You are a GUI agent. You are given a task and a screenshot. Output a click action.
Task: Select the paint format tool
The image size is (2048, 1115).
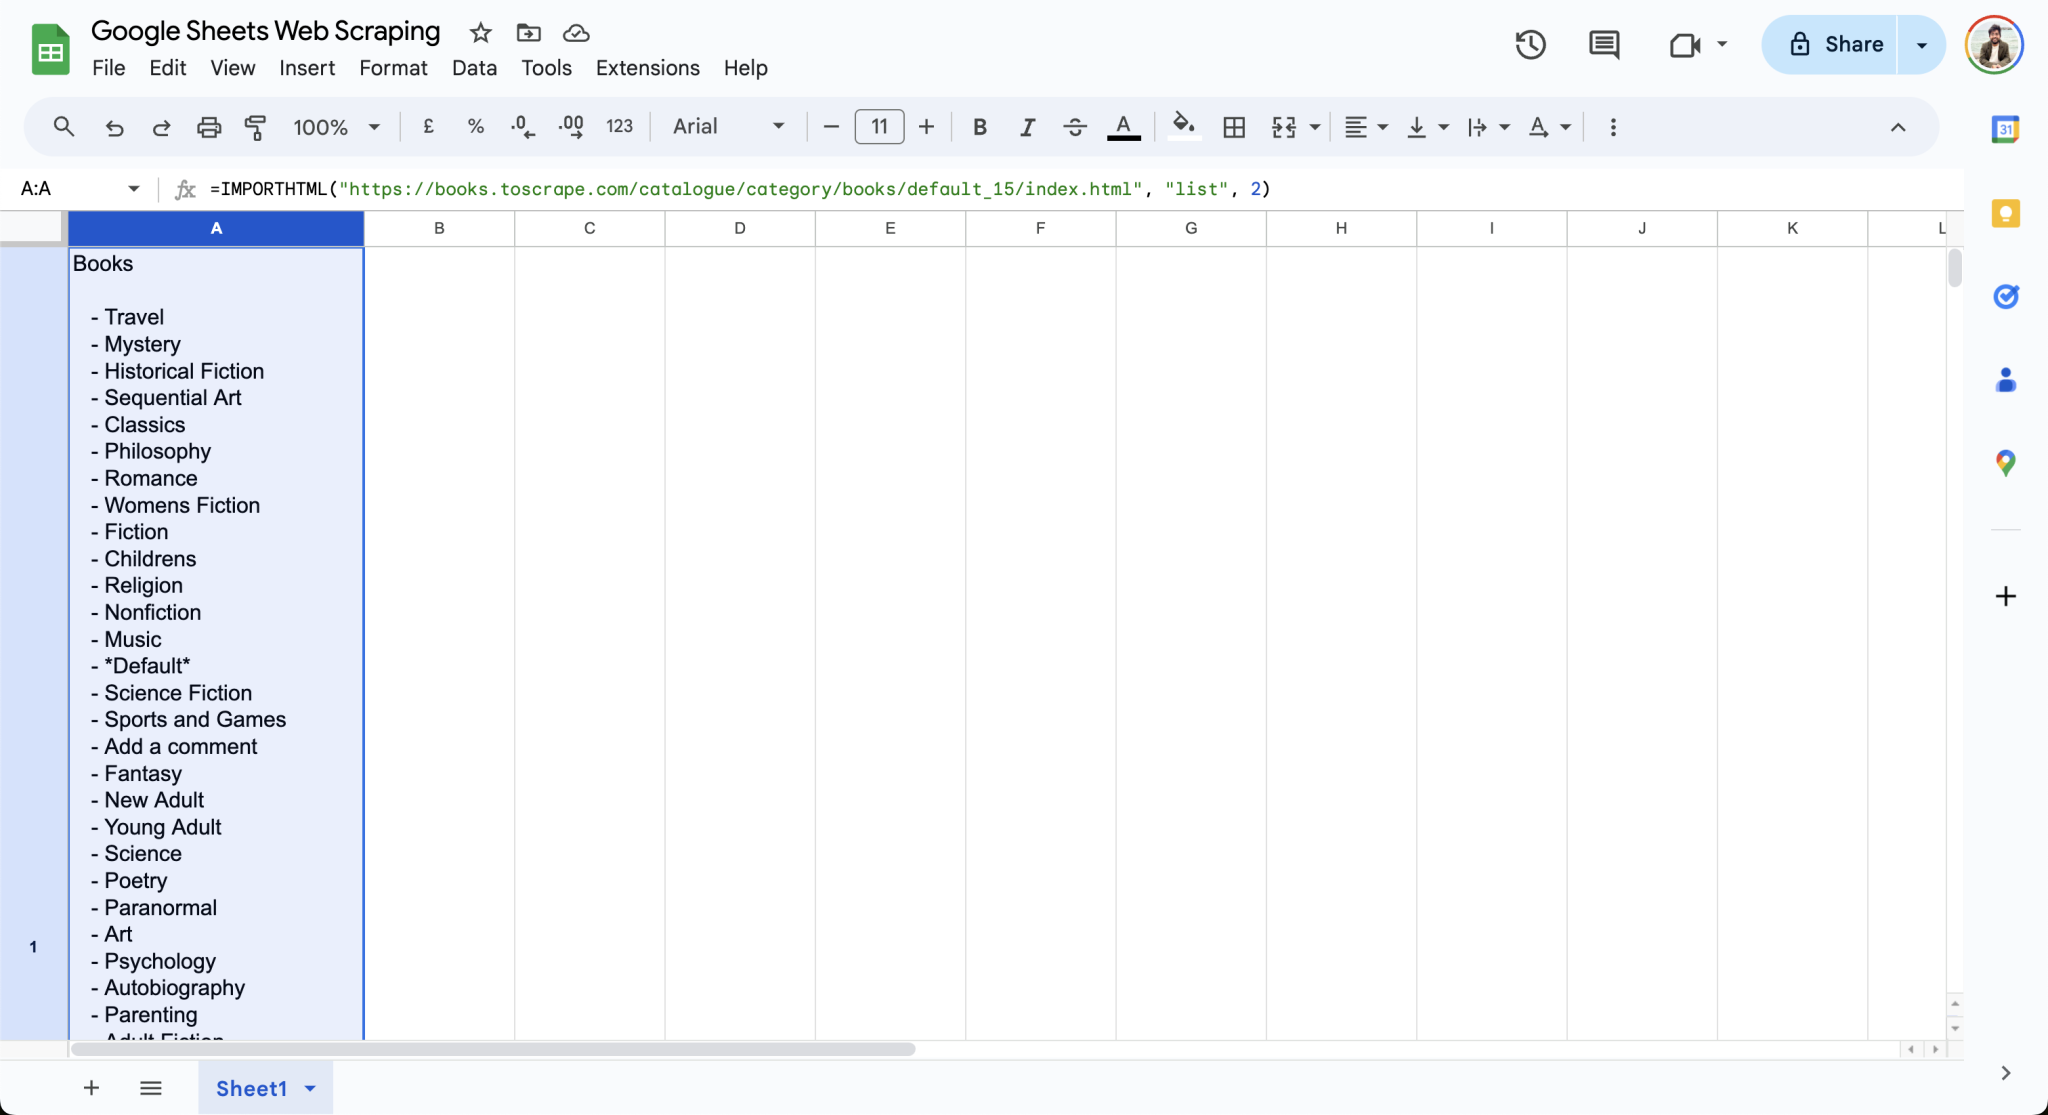[256, 127]
